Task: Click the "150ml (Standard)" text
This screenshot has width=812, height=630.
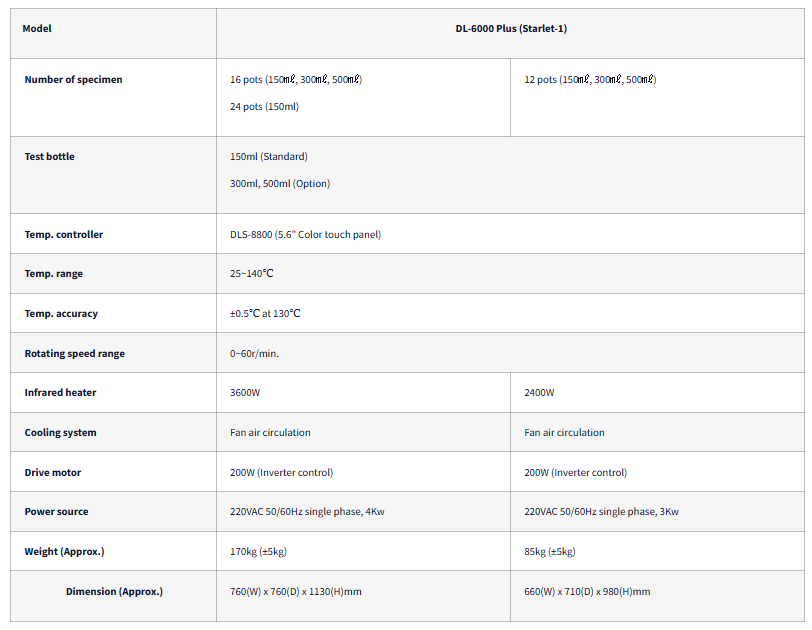Action: click(x=268, y=157)
